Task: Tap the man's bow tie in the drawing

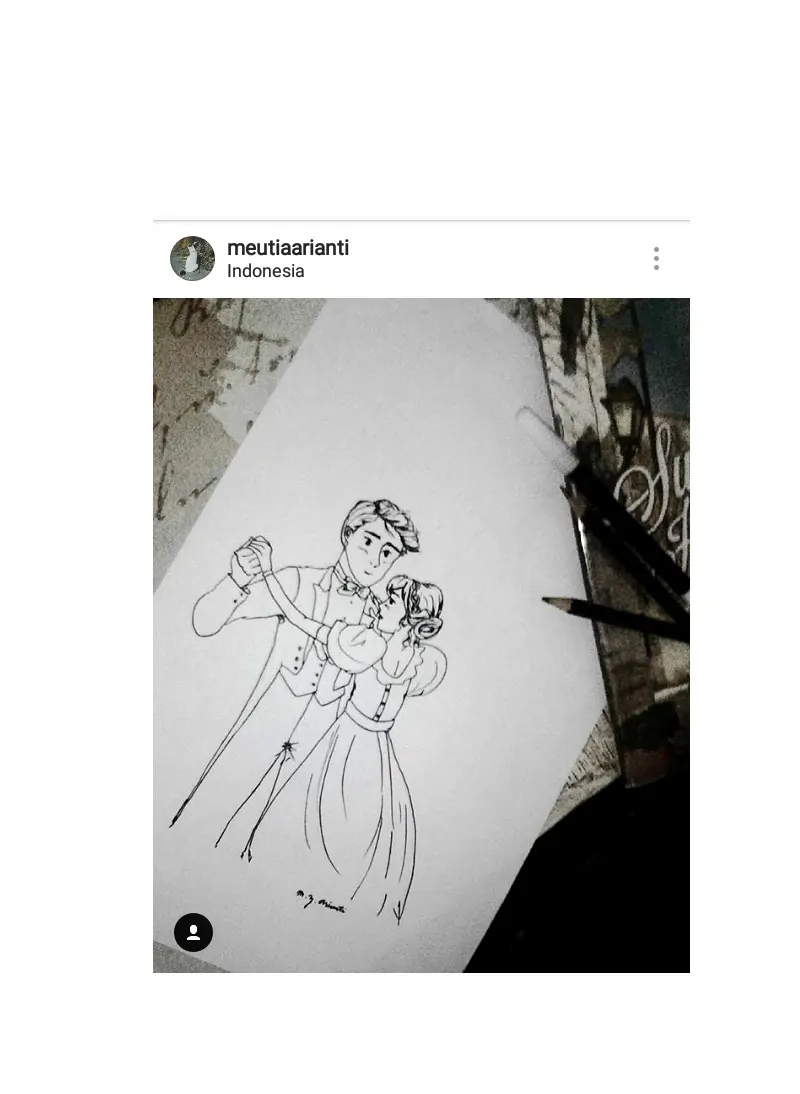Action: [354, 587]
